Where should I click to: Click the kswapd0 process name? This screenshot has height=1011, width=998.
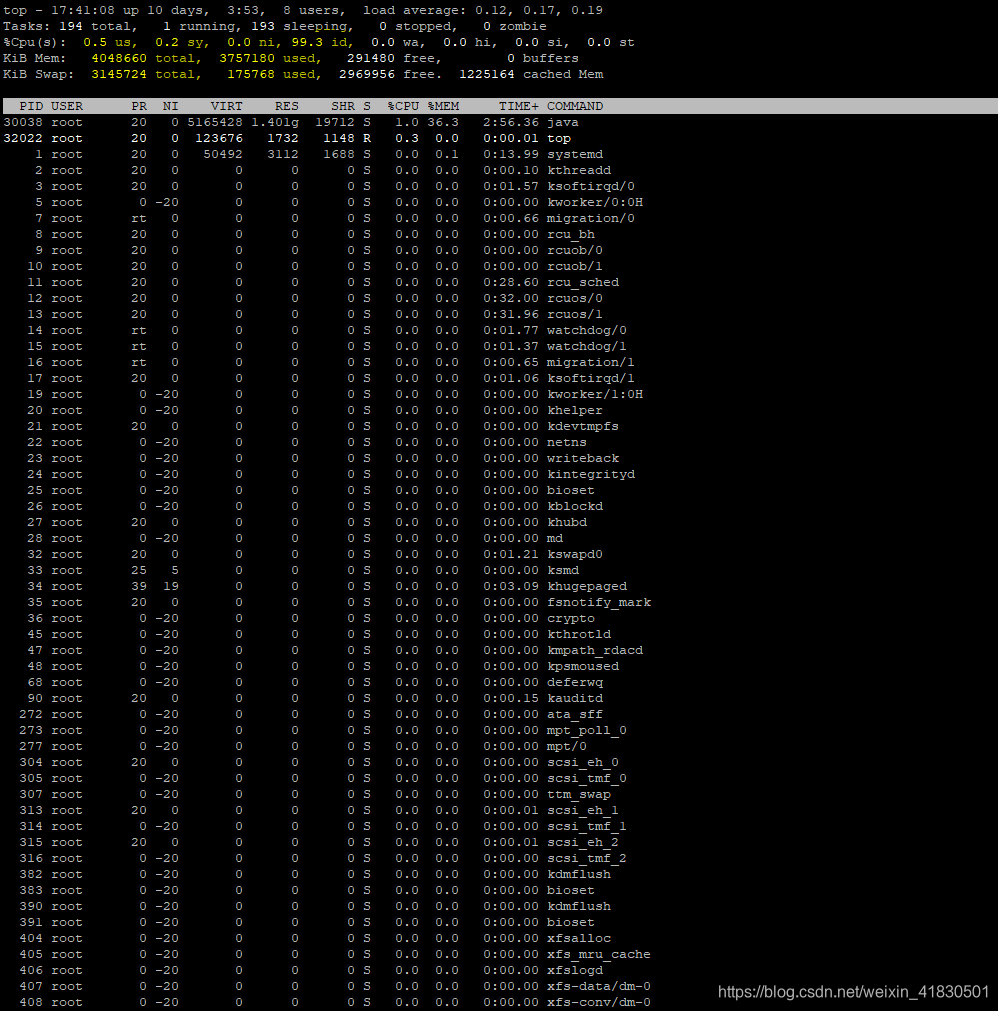tap(575, 554)
